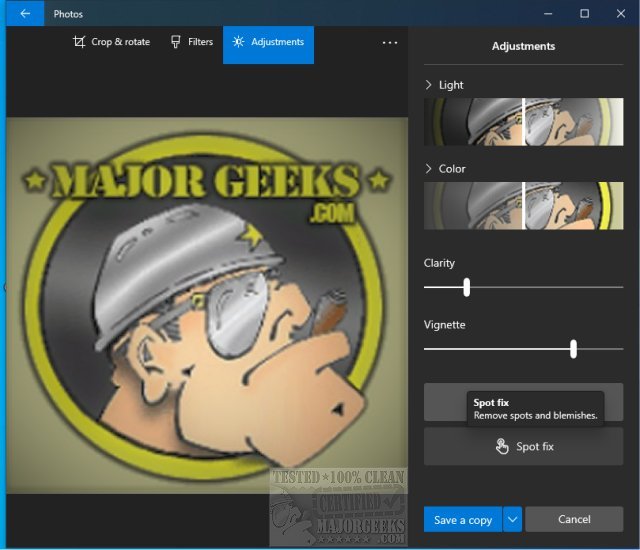Click the Adjustments sun icon
This screenshot has height=550, width=640.
(238, 42)
